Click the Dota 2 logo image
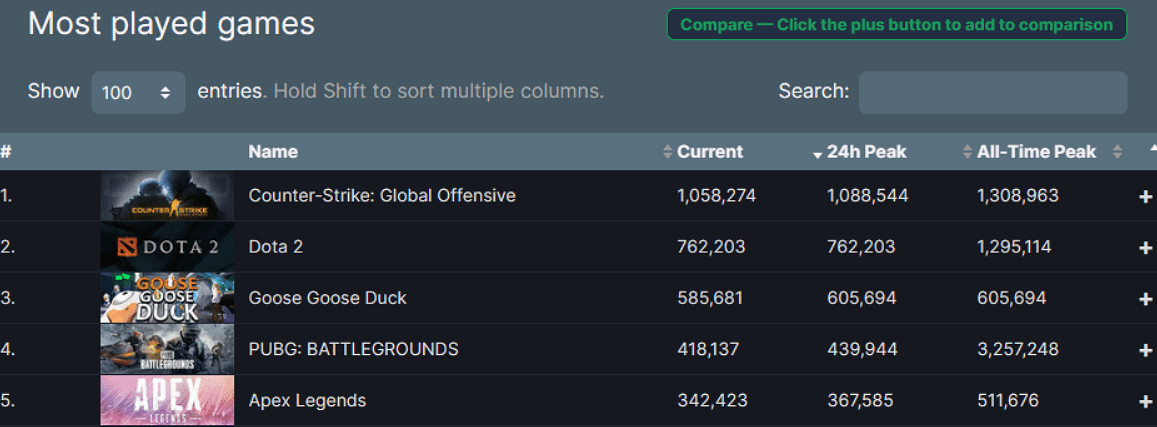The height and width of the screenshot is (427, 1157). (167, 247)
